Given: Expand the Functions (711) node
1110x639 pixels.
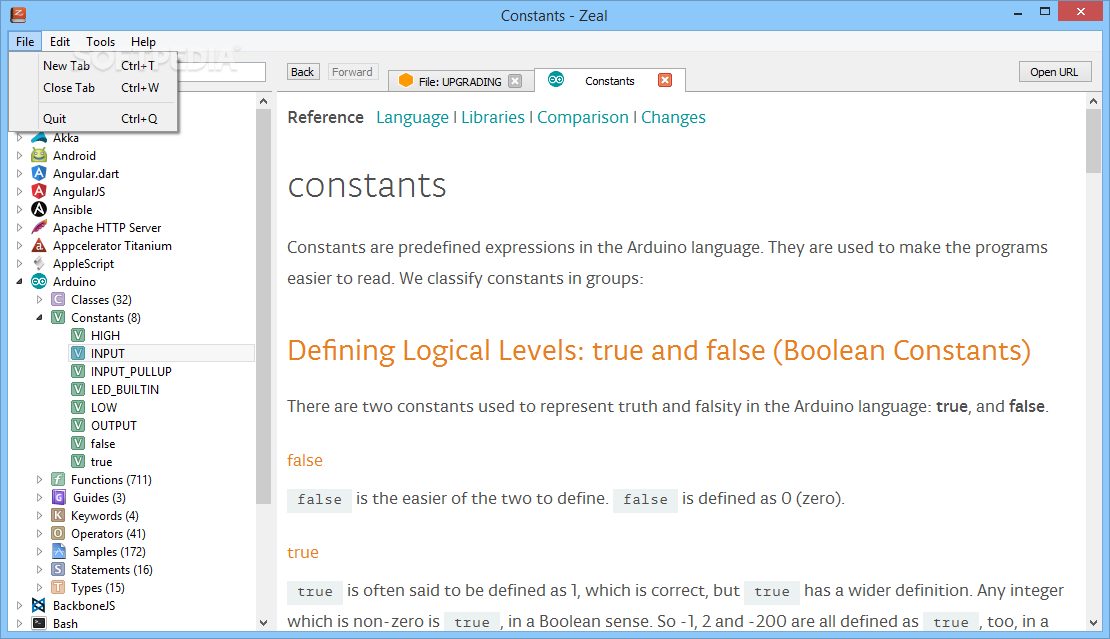Looking at the screenshot, I should click(40, 480).
